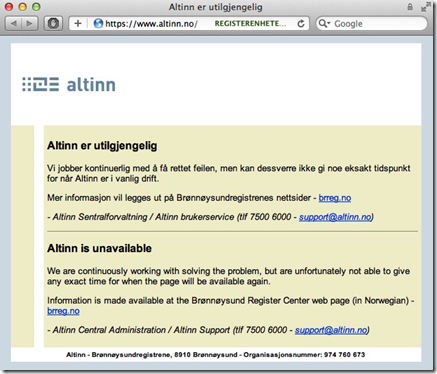
Task: Open support@altinn.no link in Norwegian section
Action: pos(335,217)
